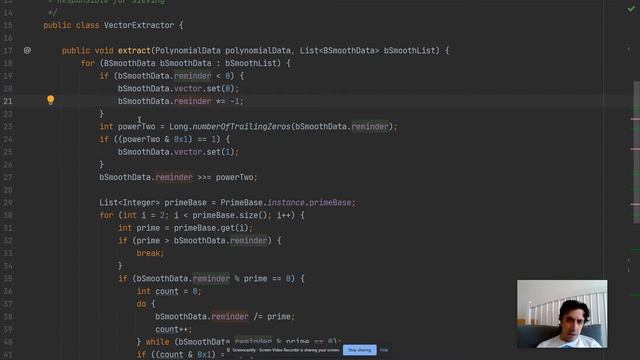Click 'vector.set(1)' on line 25
Screen dimensions: 640x360
[204, 152]
